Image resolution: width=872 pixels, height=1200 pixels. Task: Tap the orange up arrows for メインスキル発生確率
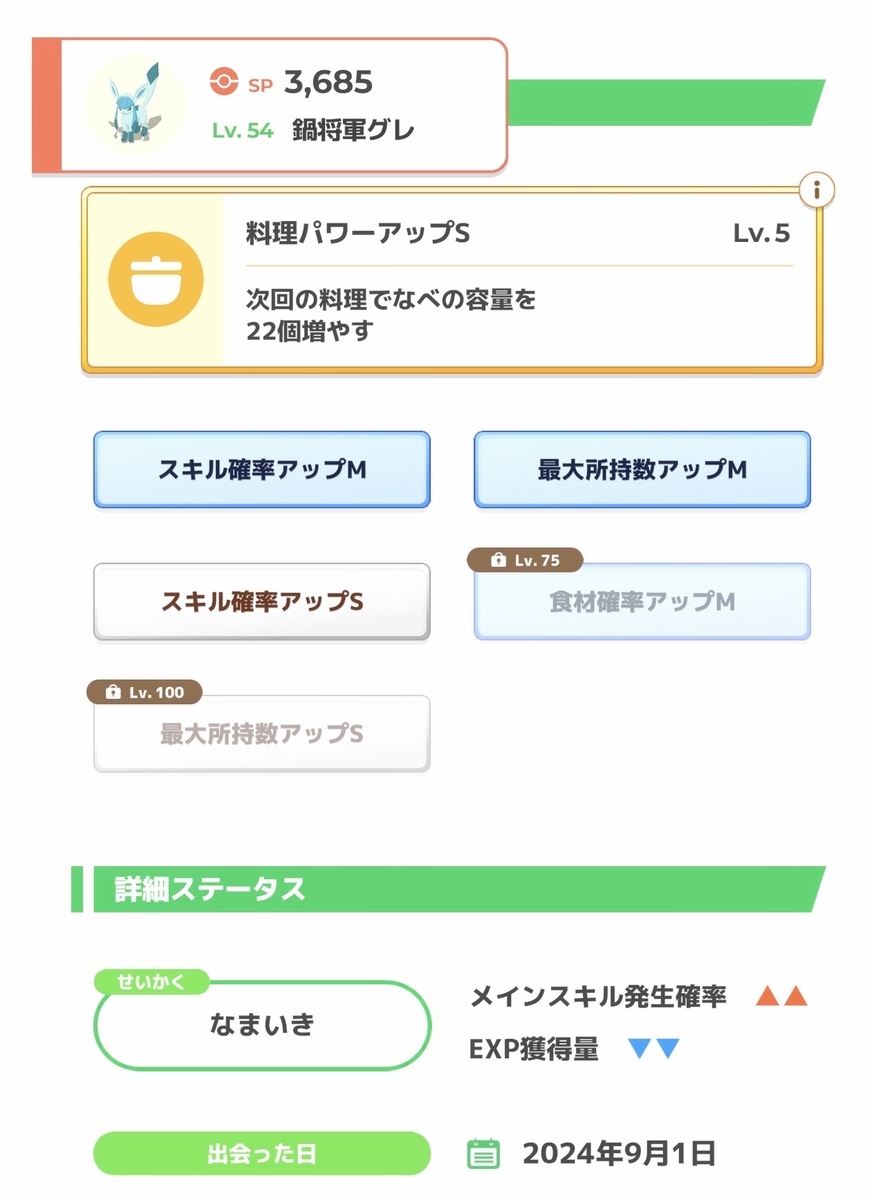tap(781, 996)
